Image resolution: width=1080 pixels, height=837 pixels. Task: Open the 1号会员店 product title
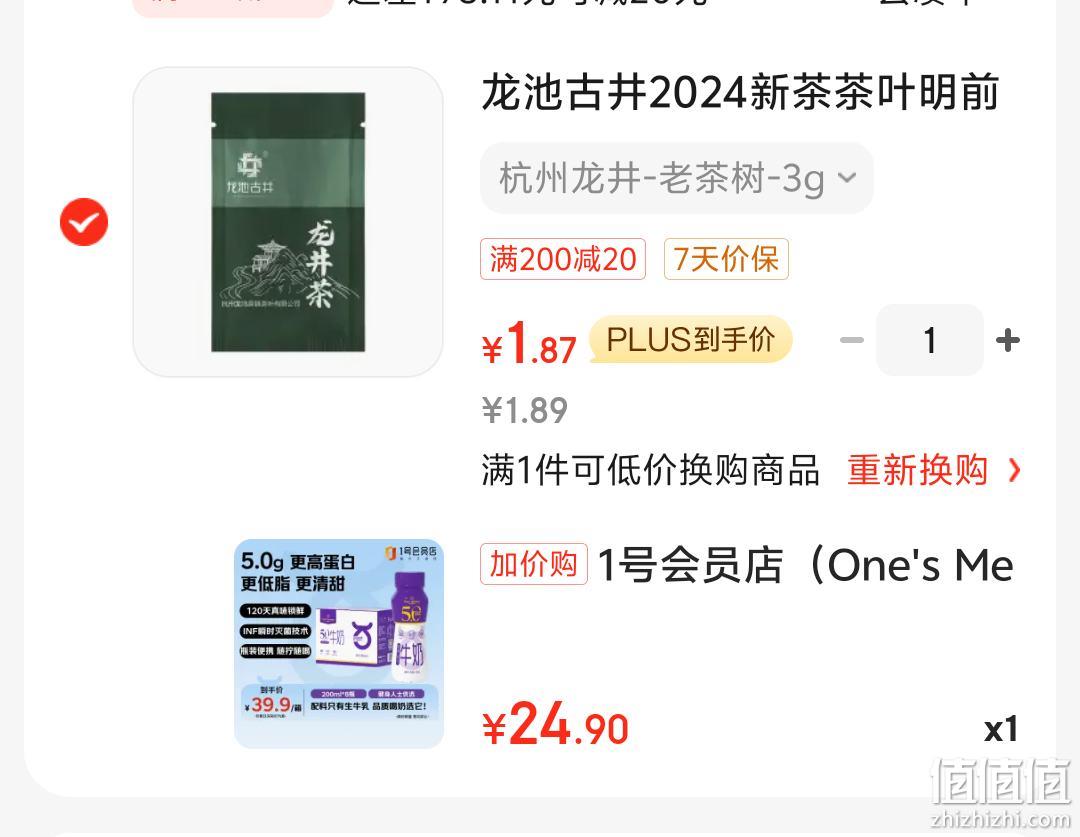pyautogui.click(x=805, y=565)
